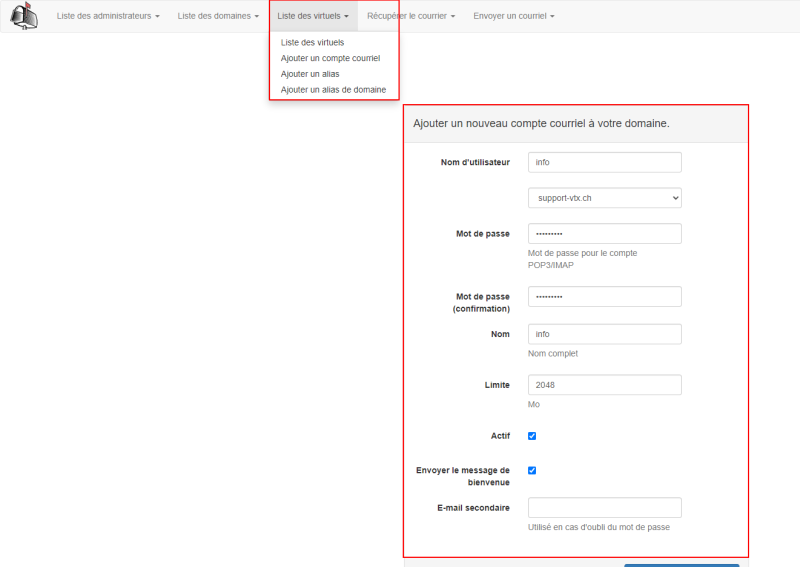The width and height of the screenshot is (800, 567).
Task: Open the support-vtx.ch domain selector
Action: coord(605,198)
